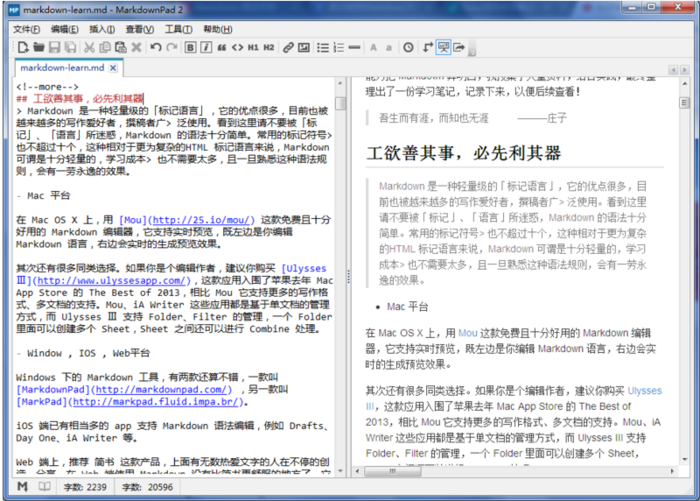Click http://markpad.fluid.impa.br/ URL in editor

[155, 402]
